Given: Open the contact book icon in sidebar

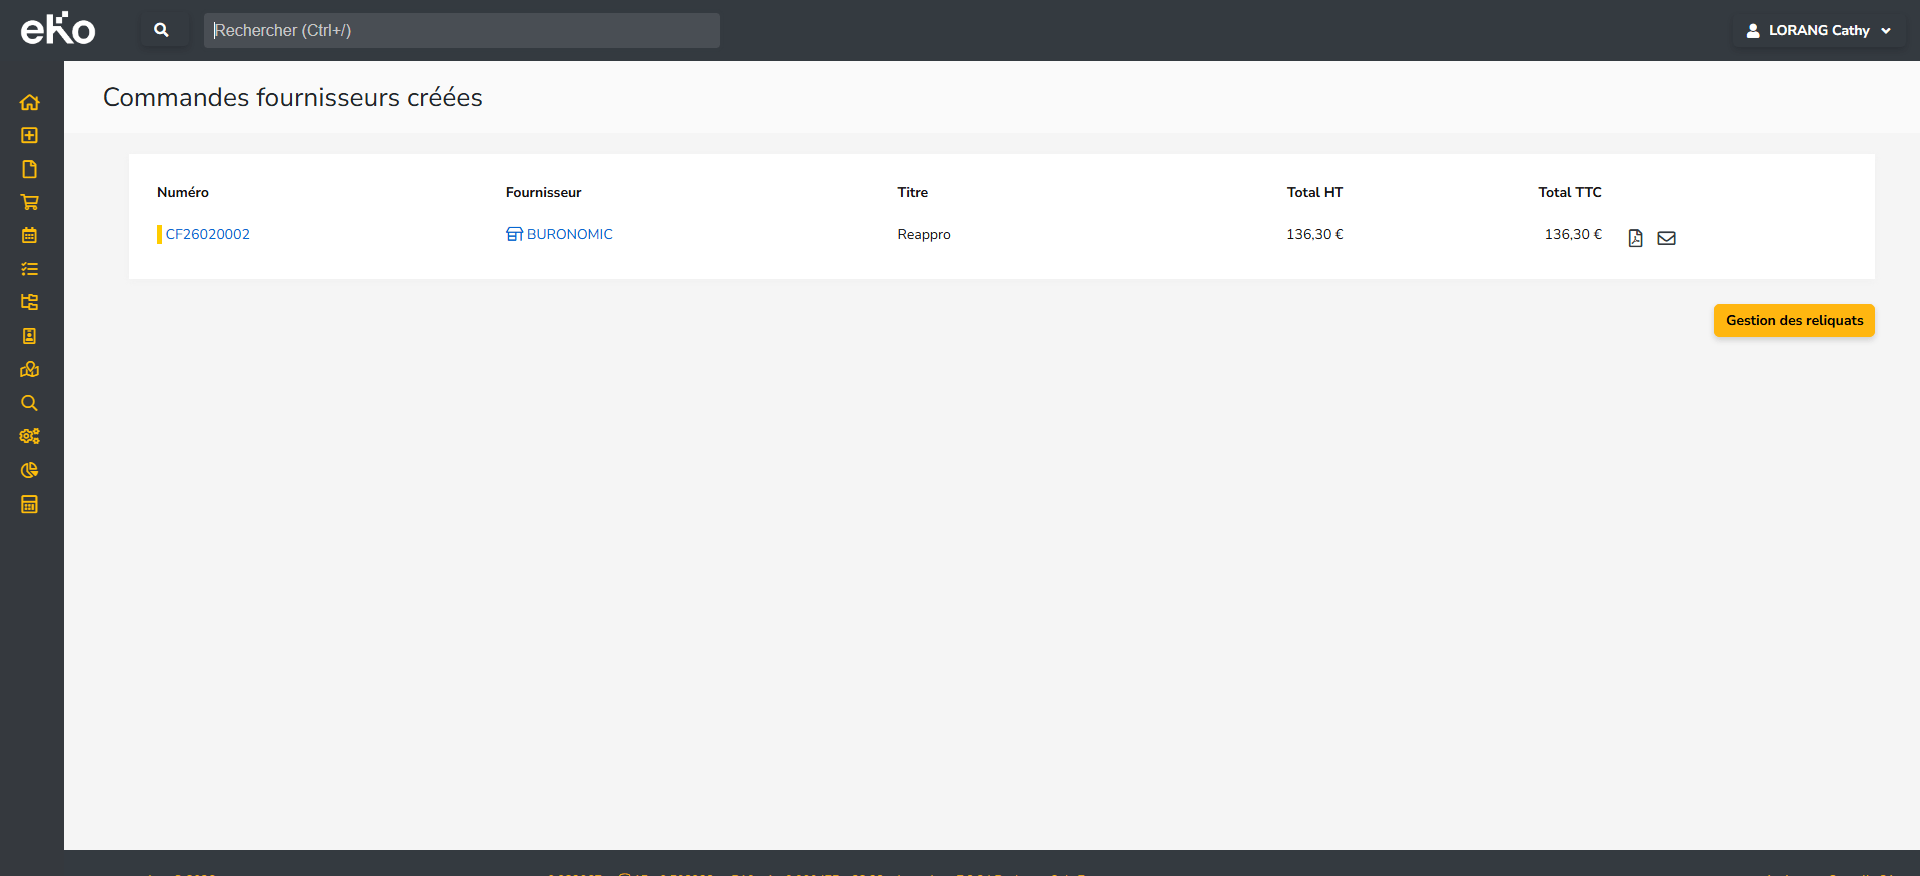Looking at the screenshot, I should (x=30, y=336).
